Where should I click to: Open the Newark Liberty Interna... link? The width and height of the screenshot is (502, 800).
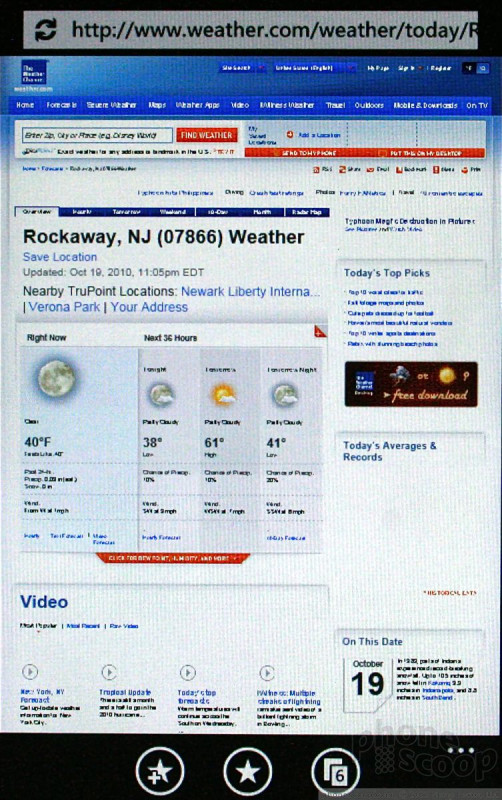(250, 291)
